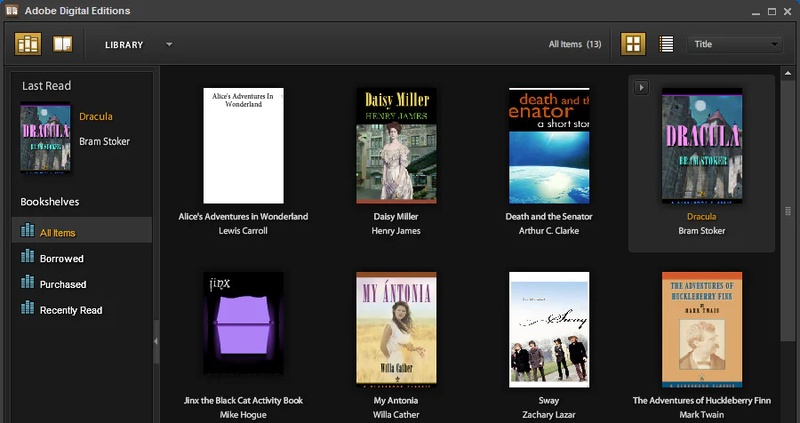The image size is (800, 423).
Task: Click 'The Adventures of Huckleberry Finn' title
Action: tap(702, 401)
